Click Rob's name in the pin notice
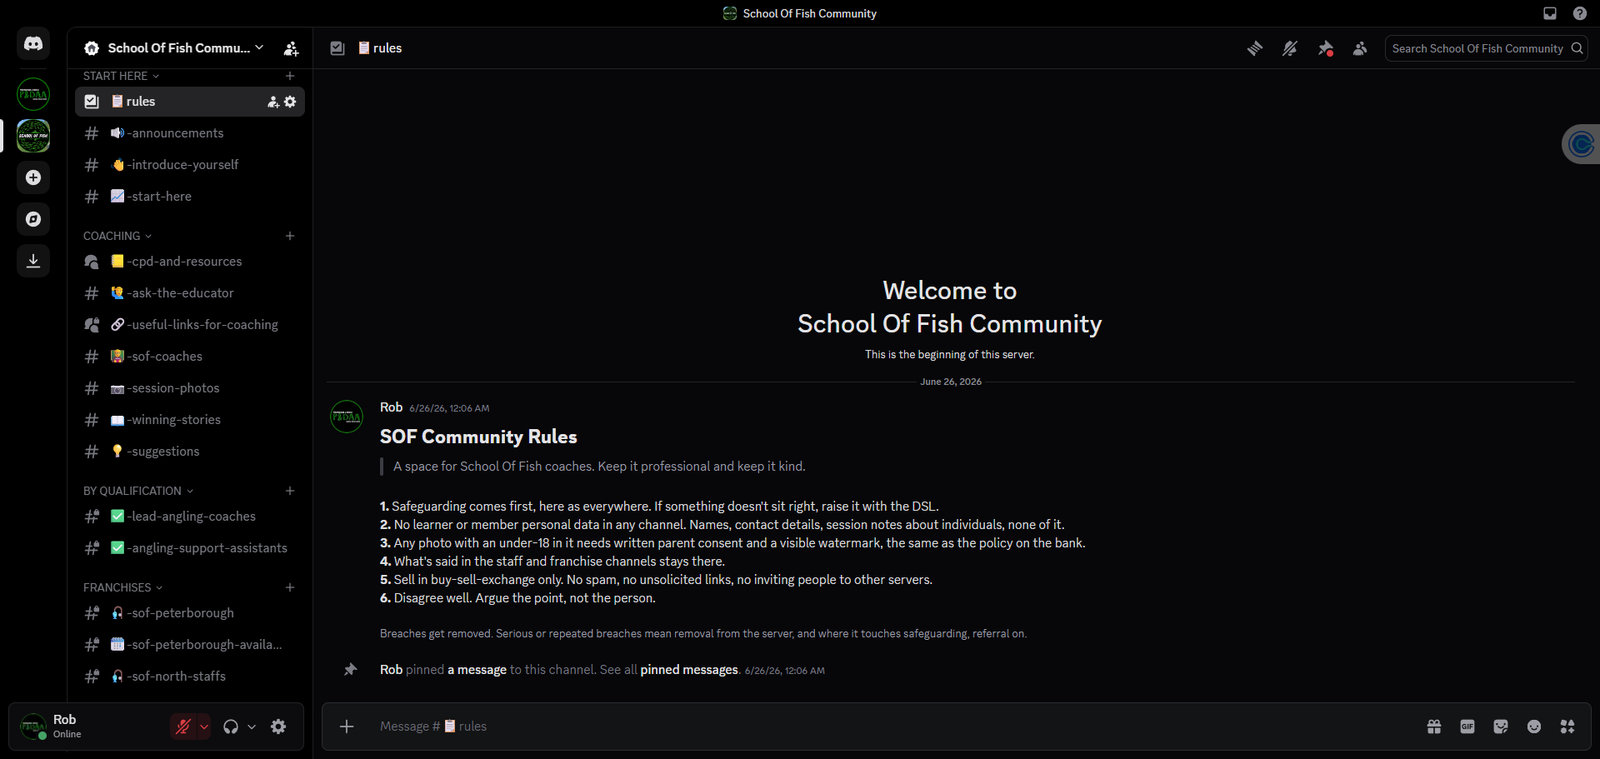This screenshot has height=759, width=1600. click(391, 670)
